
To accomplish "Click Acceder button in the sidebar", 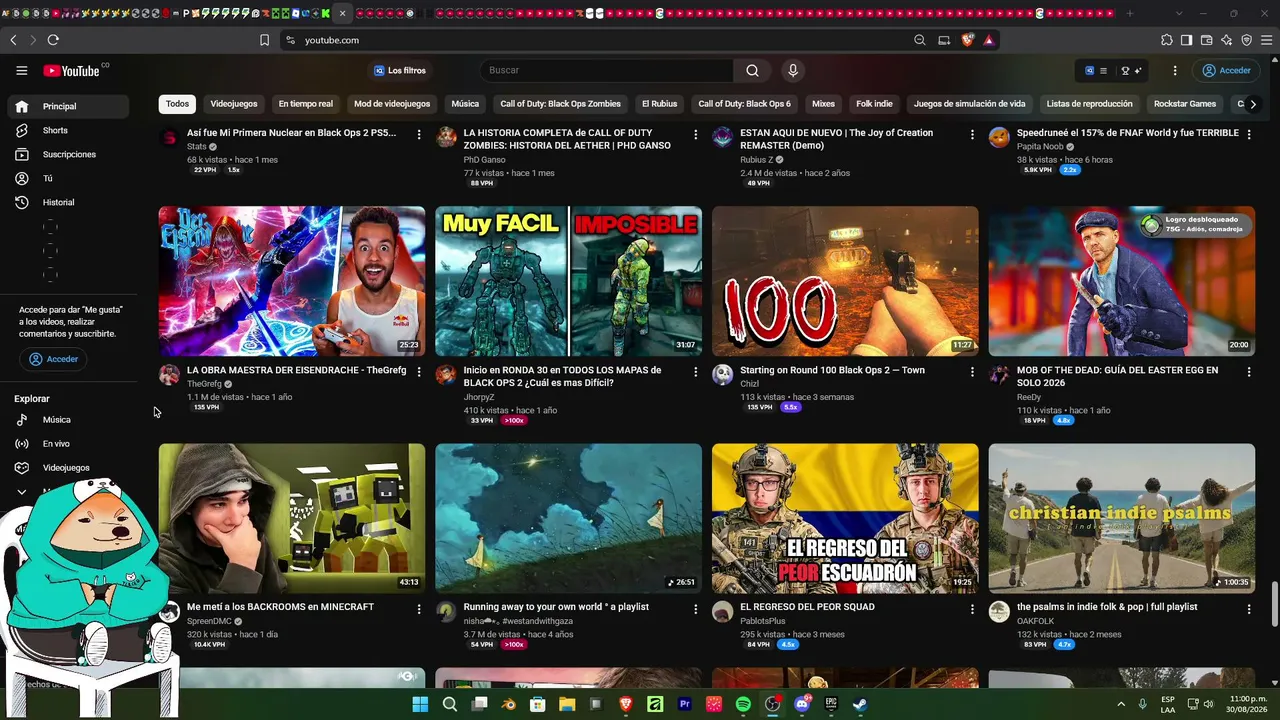I will pyautogui.click(x=53, y=359).
